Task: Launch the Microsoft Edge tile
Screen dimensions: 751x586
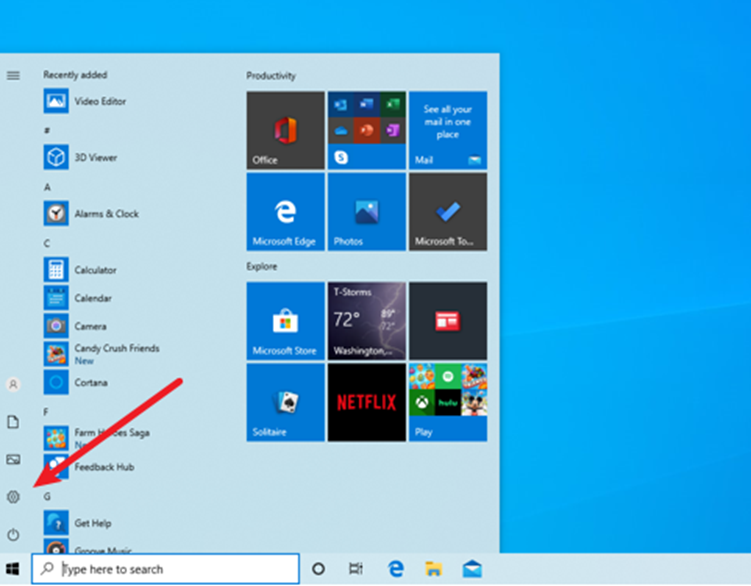Action: coord(285,212)
